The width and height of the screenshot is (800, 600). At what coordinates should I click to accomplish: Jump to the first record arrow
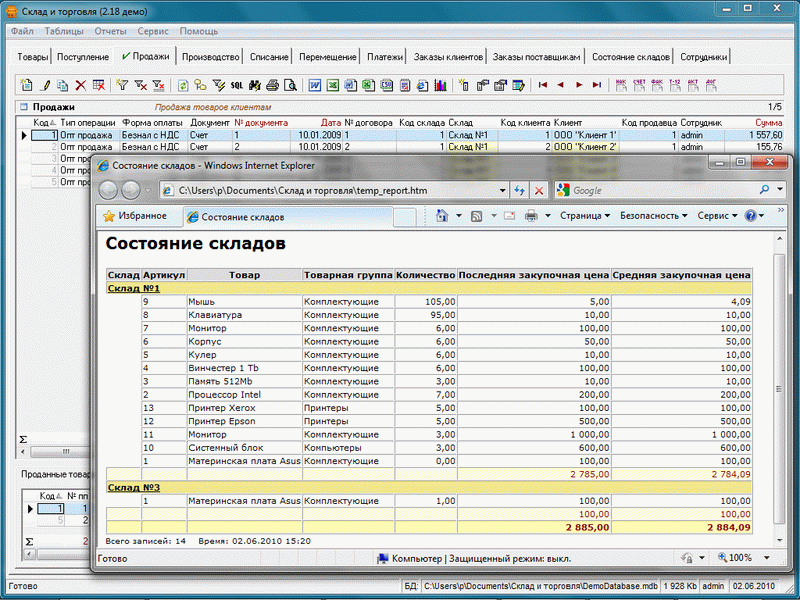(543, 86)
